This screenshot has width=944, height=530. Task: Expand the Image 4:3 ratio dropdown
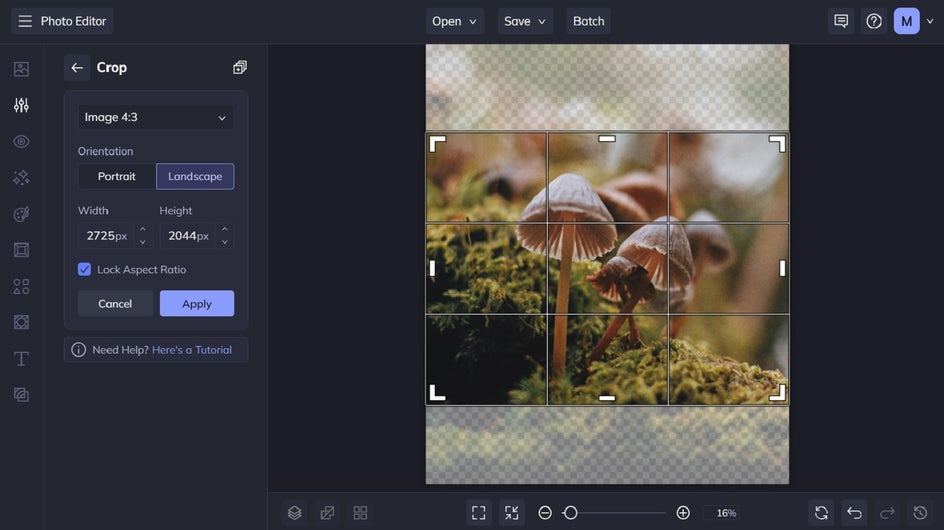(156, 118)
